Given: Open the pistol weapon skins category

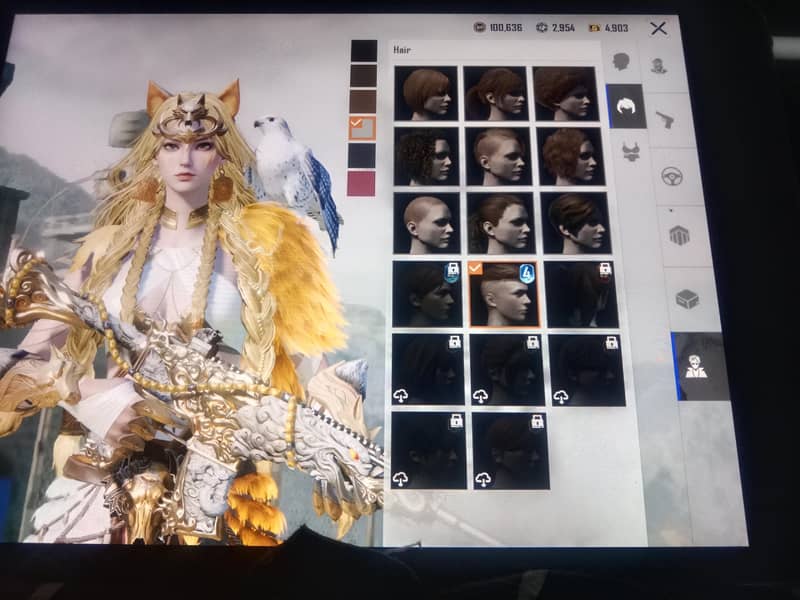Looking at the screenshot, I should [664, 120].
